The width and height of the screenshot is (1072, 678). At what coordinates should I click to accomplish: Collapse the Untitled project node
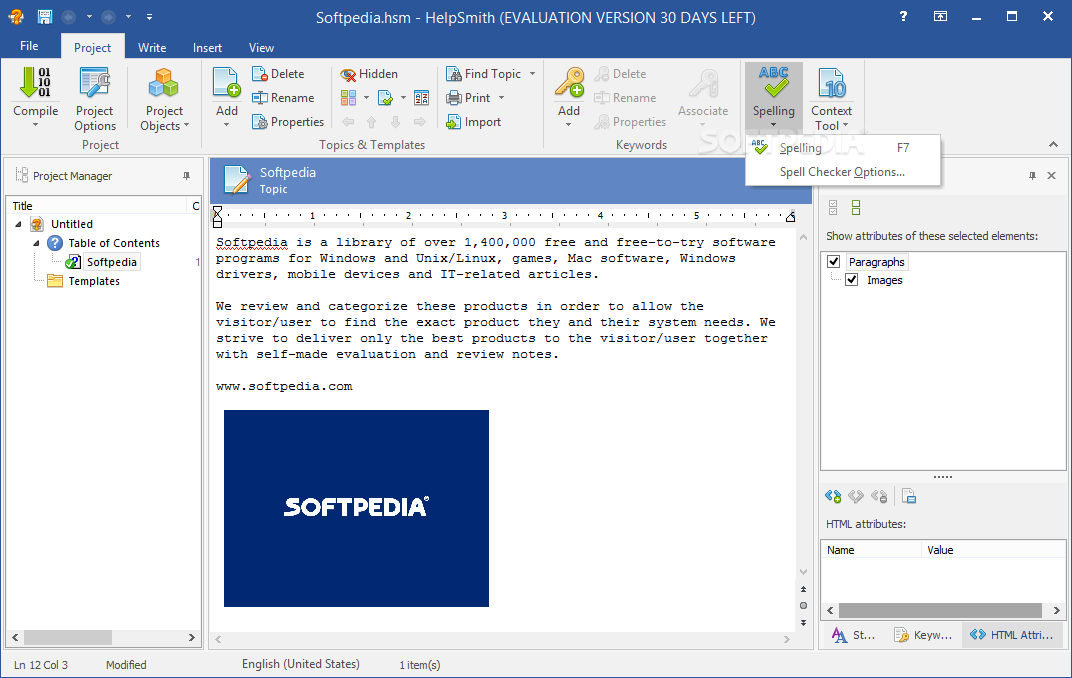pos(18,224)
